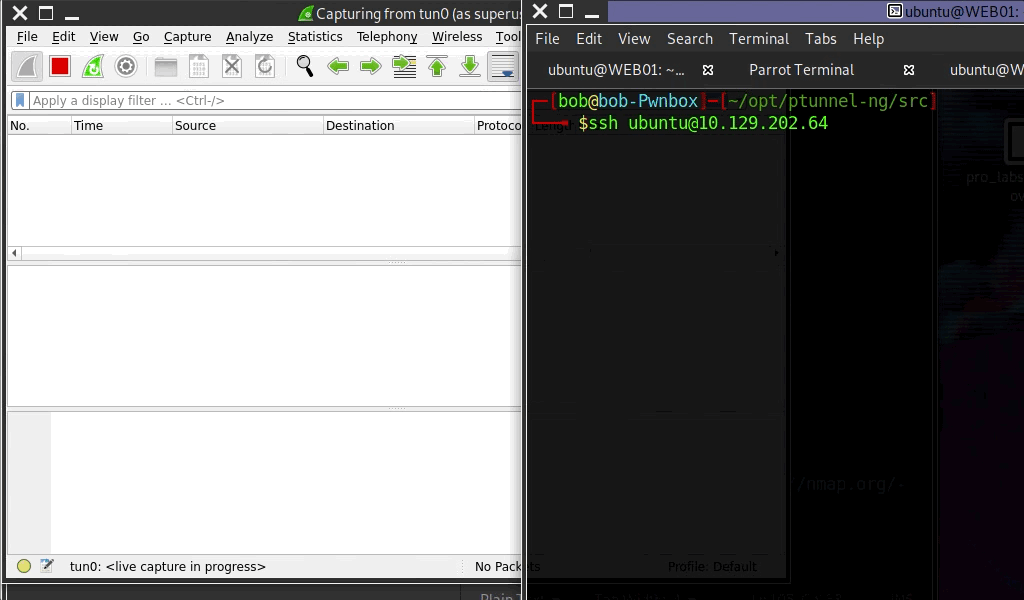The image size is (1024, 600).
Task: Save the capture file via the toolbar icon
Action: (x=199, y=67)
